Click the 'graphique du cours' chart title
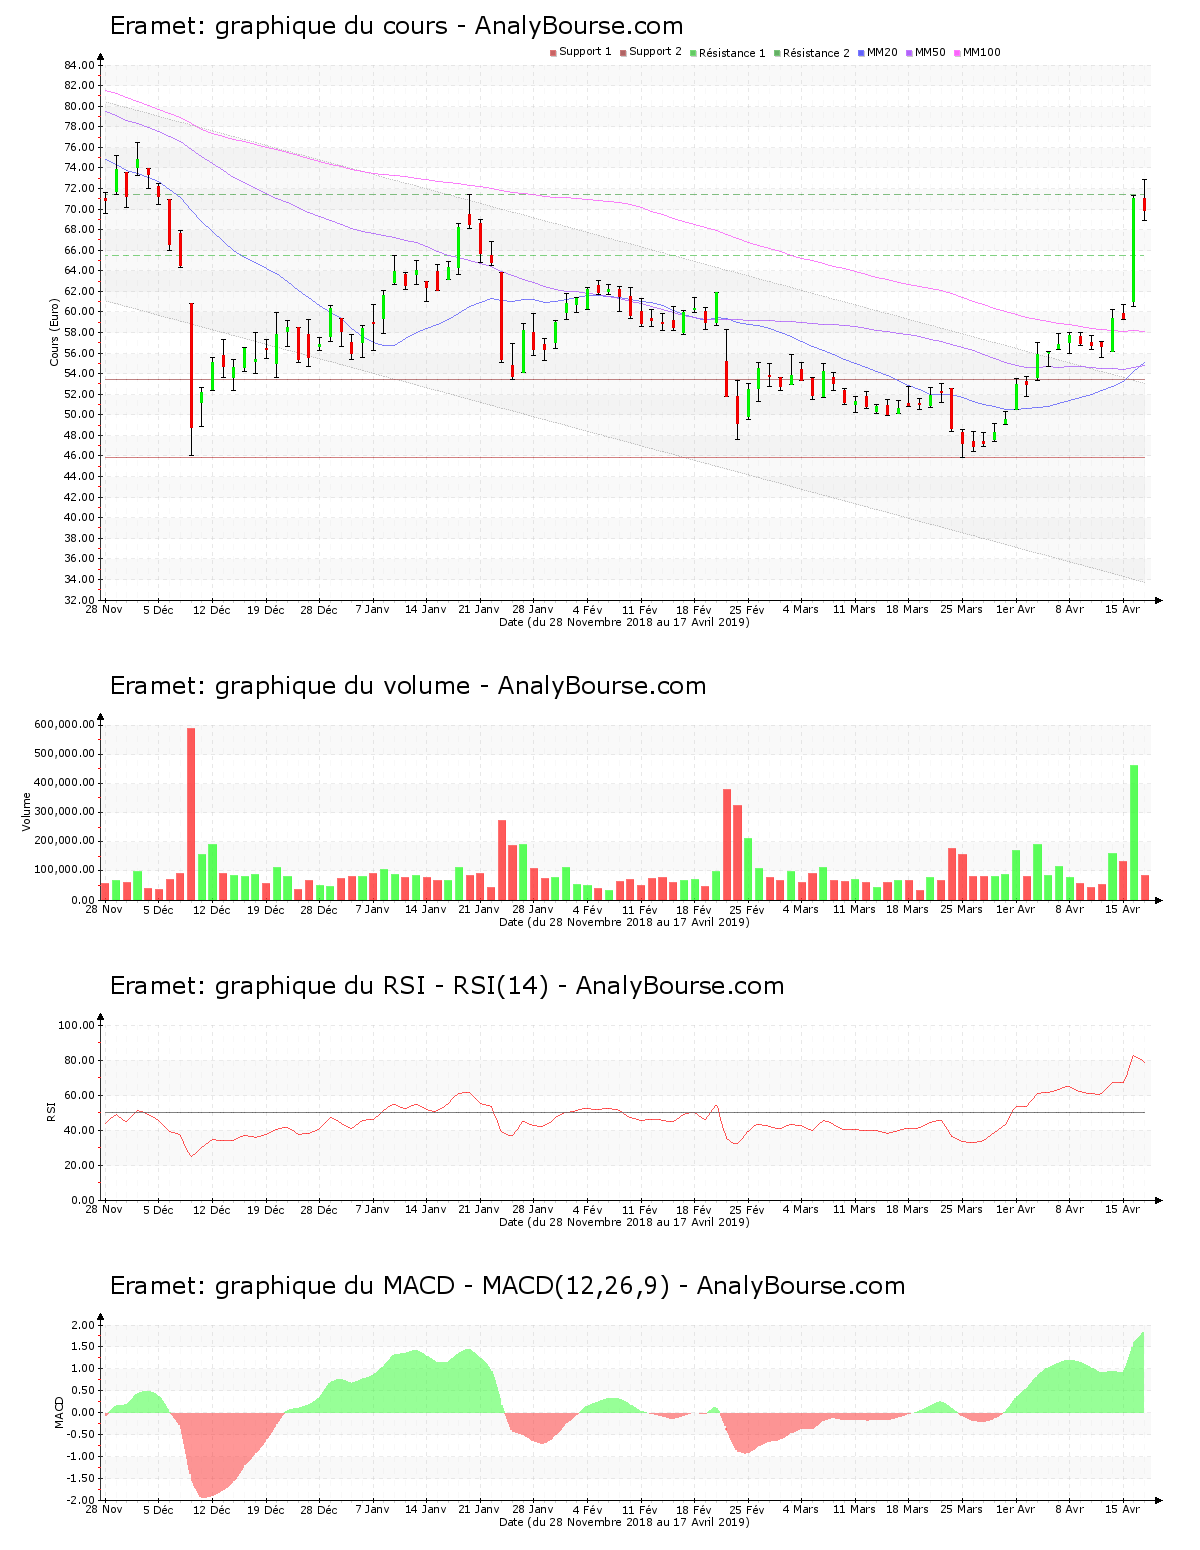The image size is (1200, 1550). point(396,26)
